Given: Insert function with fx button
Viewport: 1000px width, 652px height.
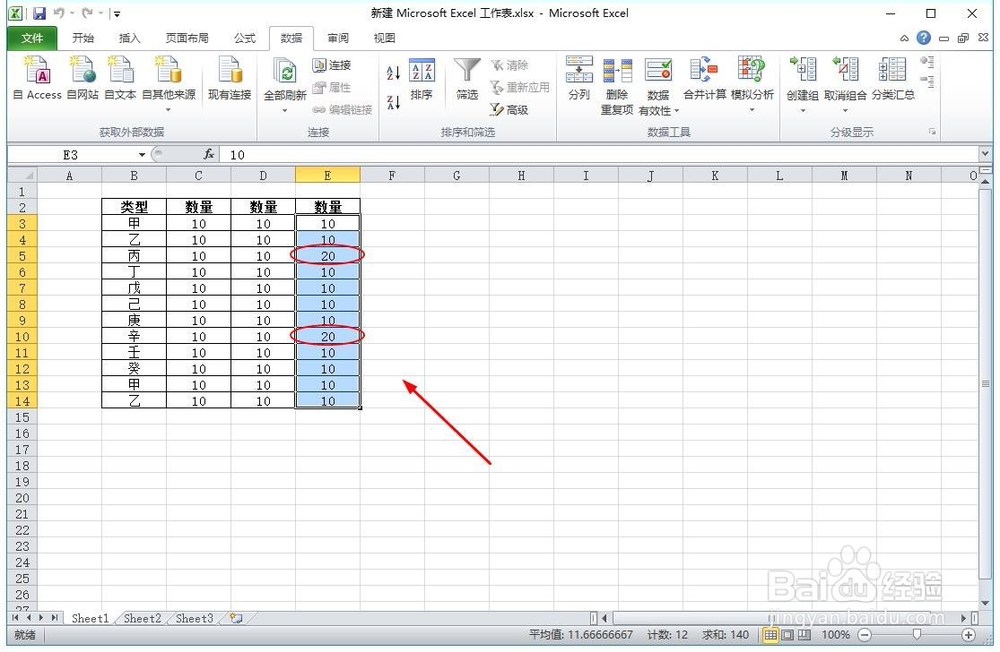Looking at the screenshot, I should tap(209, 154).
